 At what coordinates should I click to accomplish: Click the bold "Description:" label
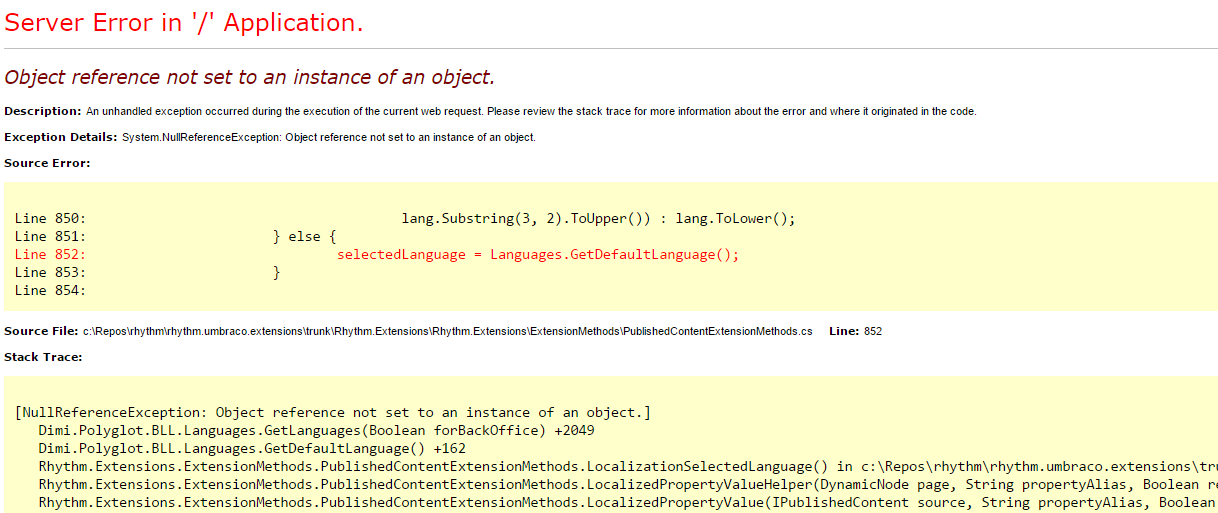pyautogui.click(x=42, y=111)
